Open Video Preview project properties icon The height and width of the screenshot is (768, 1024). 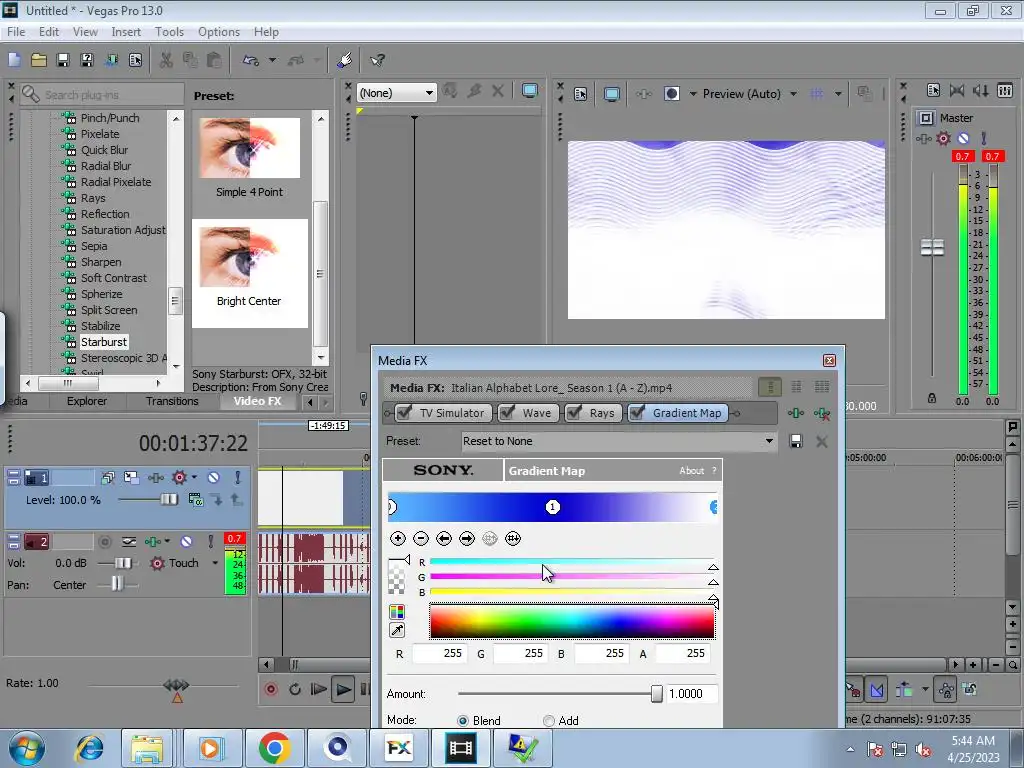[581, 94]
